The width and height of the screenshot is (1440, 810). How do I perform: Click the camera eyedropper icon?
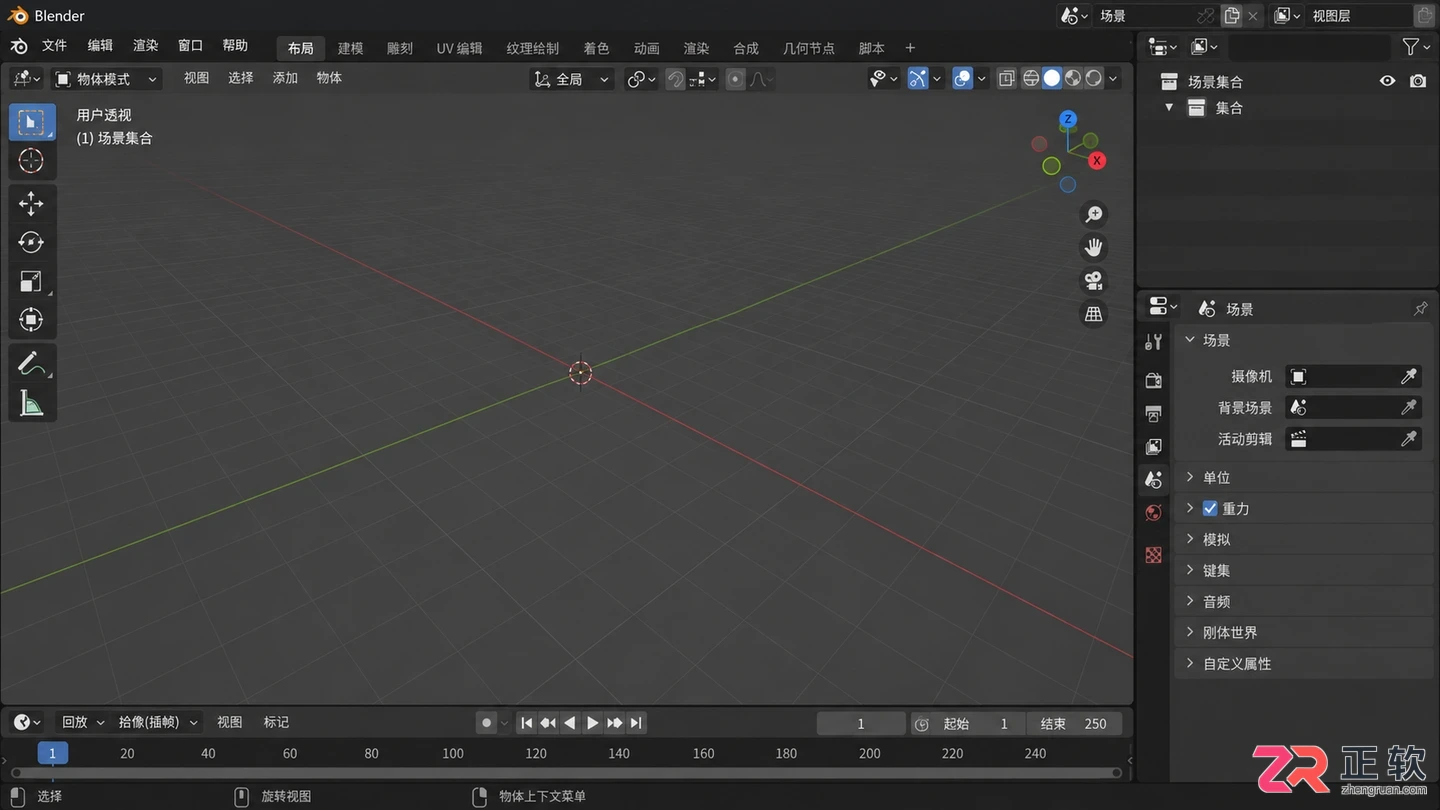point(1408,376)
